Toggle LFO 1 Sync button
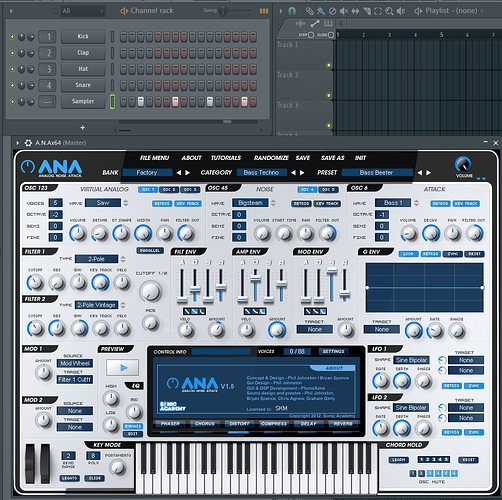Viewport: 502px width, 500px height. pos(474,386)
